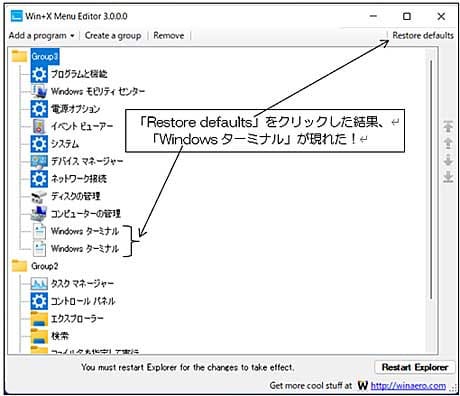Click the ディスクの管理 icon

pos(39,196)
